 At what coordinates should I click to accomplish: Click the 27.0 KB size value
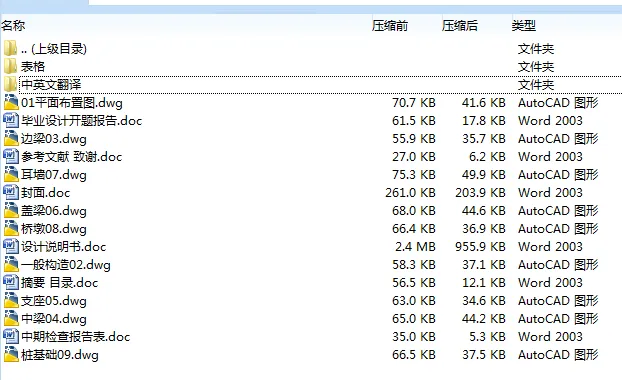coord(414,157)
